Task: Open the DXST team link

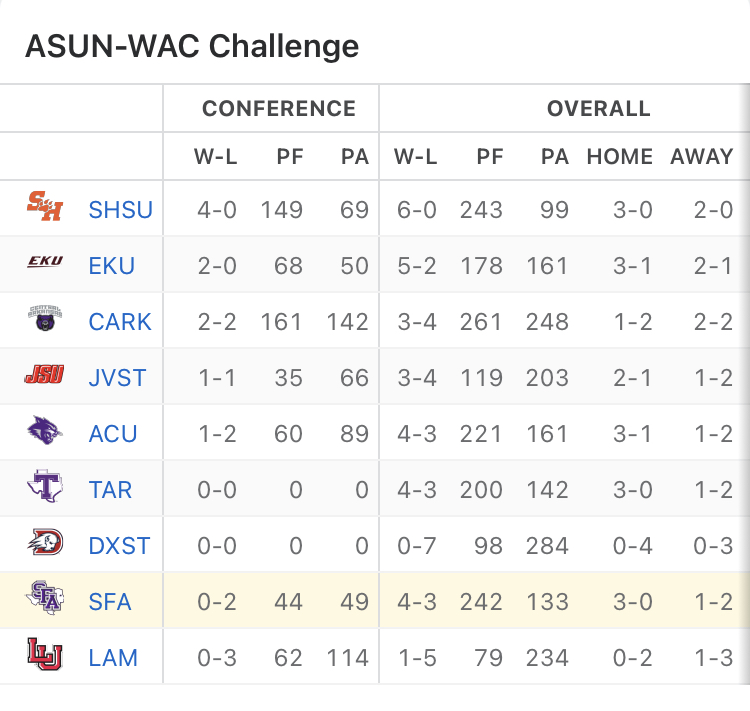Action: click(x=119, y=545)
